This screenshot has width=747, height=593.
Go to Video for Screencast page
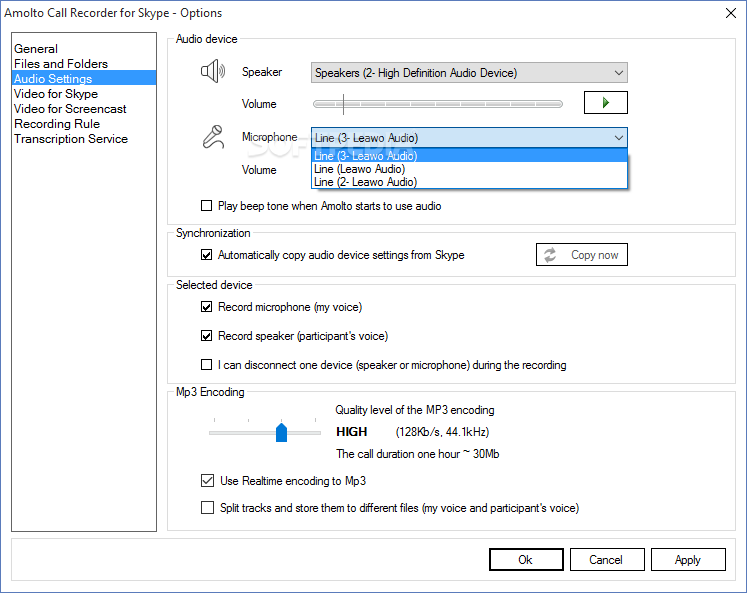coord(84,109)
